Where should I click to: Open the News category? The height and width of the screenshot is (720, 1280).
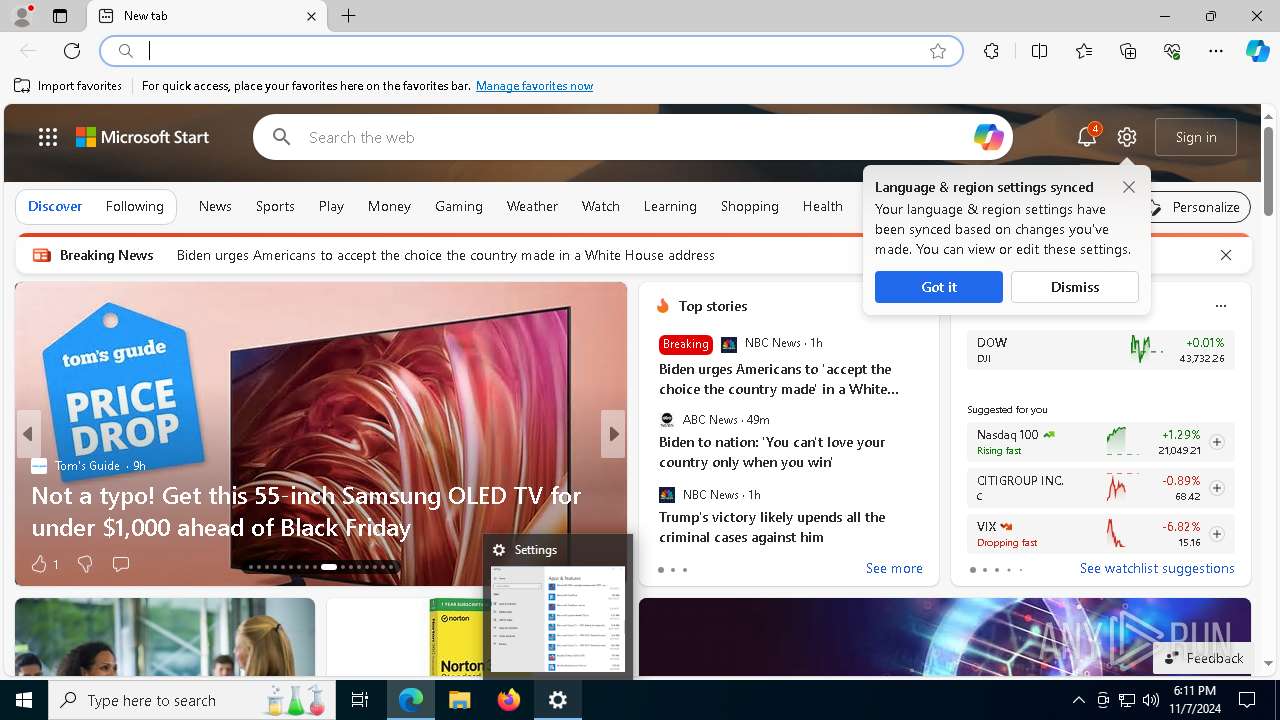(215, 206)
